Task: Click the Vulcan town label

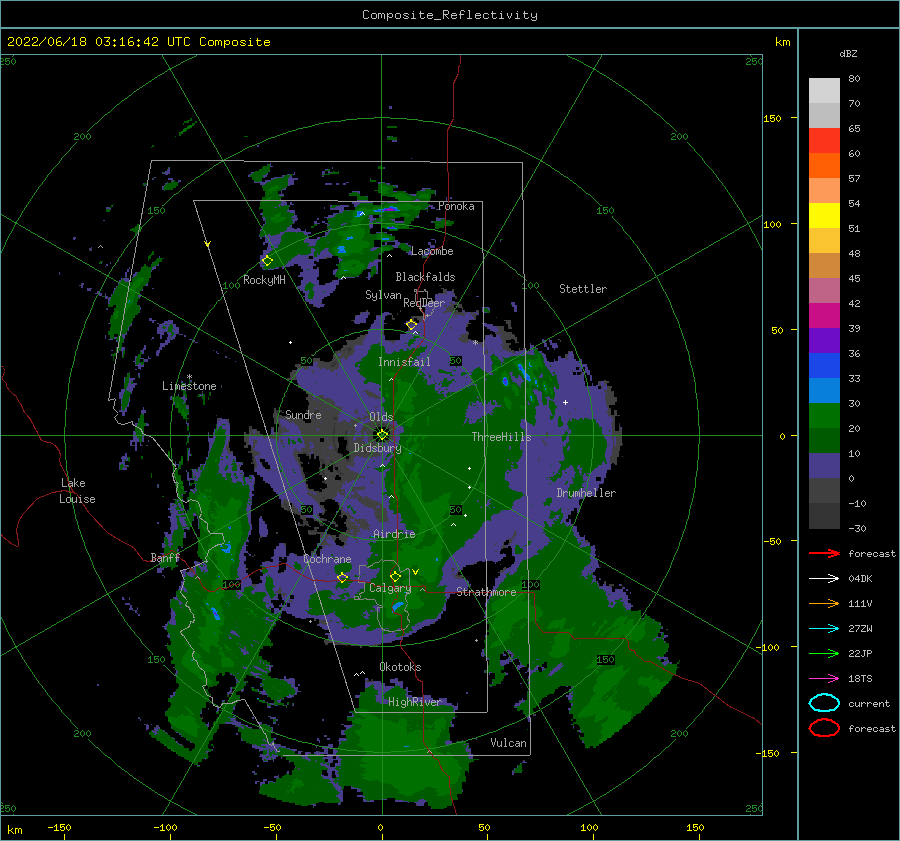Action: coord(508,743)
